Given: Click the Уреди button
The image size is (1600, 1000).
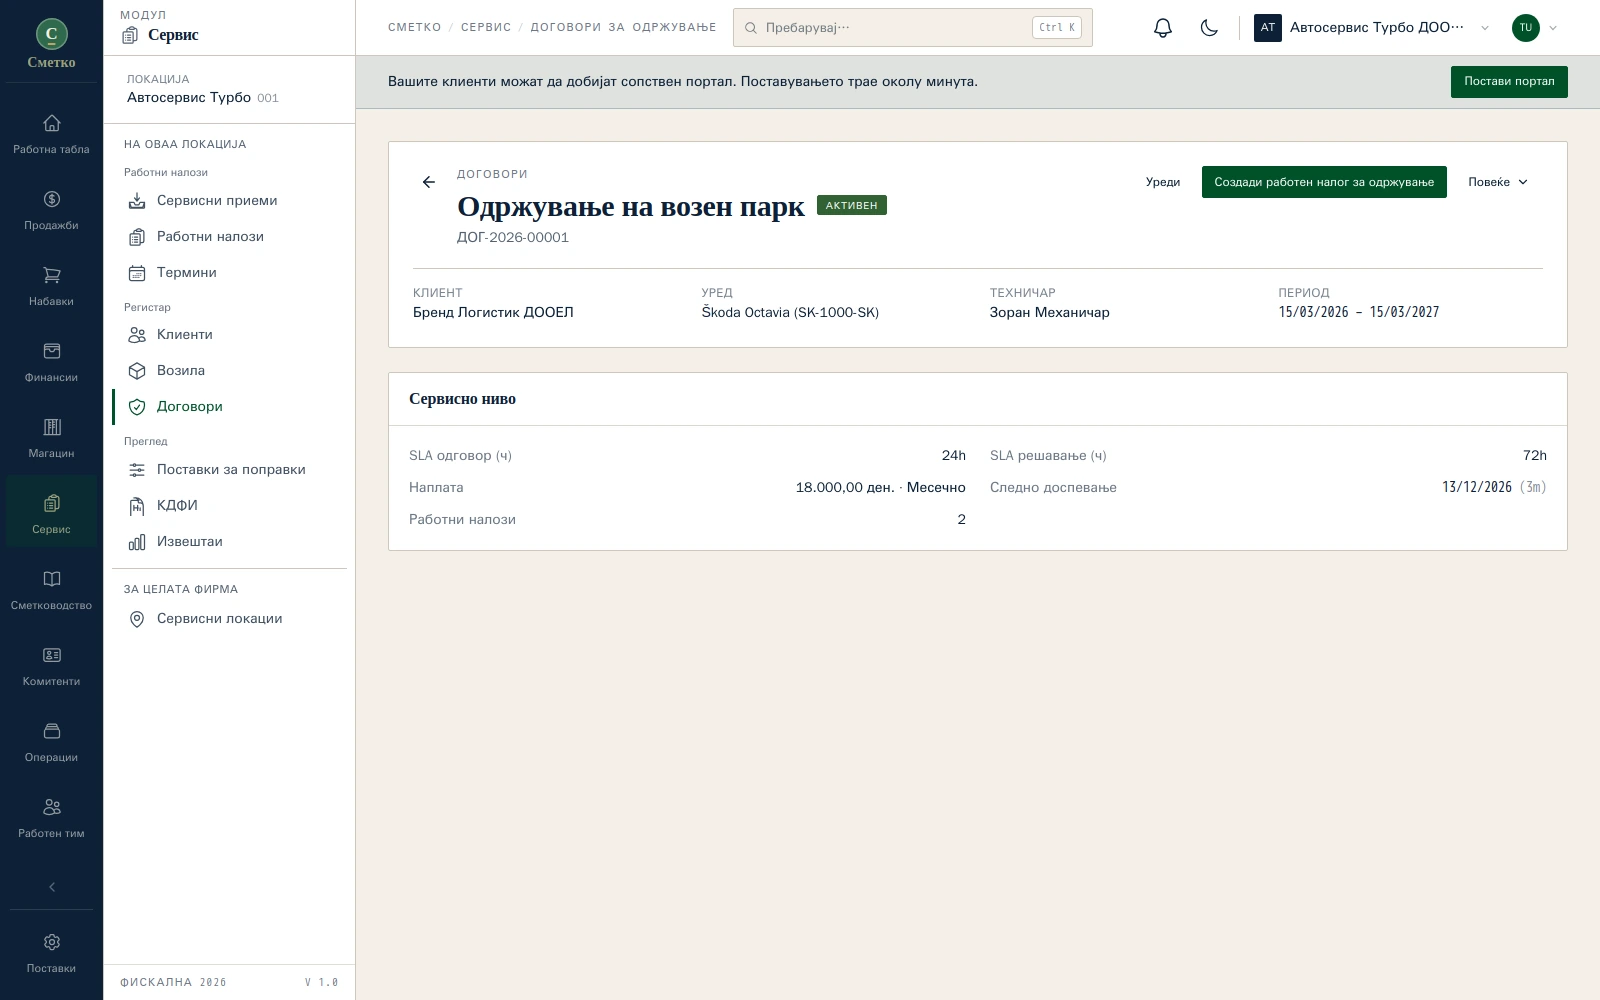Looking at the screenshot, I should (x=1163, y=182).
